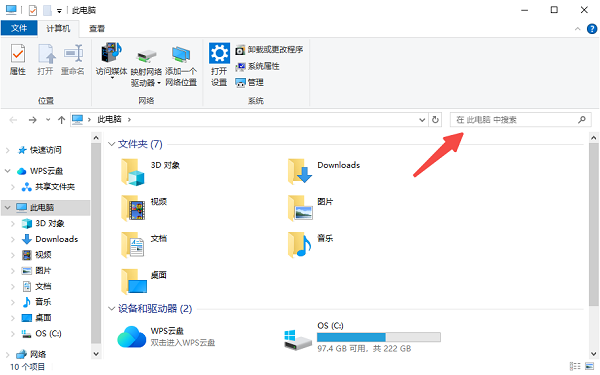Select the 视频 folder icon

[x=133, y=208]
